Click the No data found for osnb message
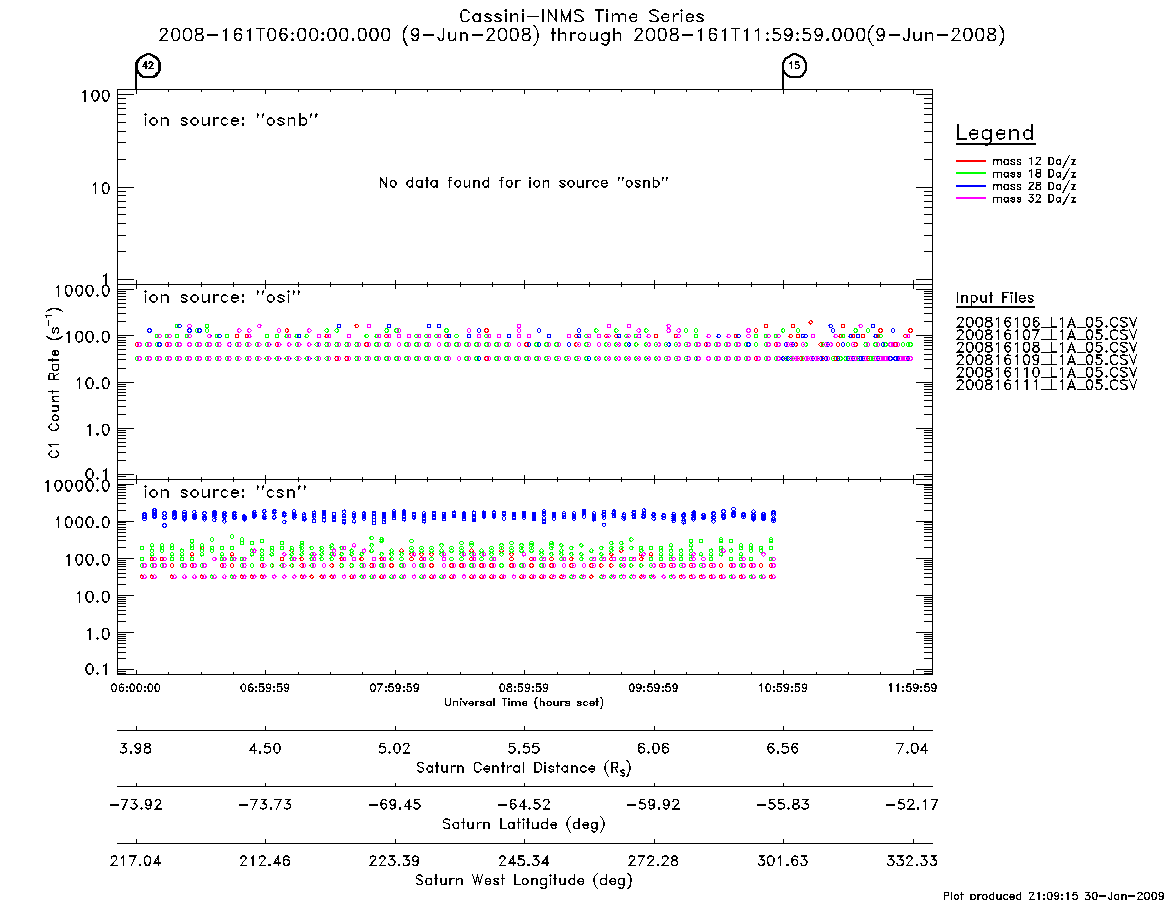The width and height of the screenshot is (1165, 900). (x=524, y=183)
